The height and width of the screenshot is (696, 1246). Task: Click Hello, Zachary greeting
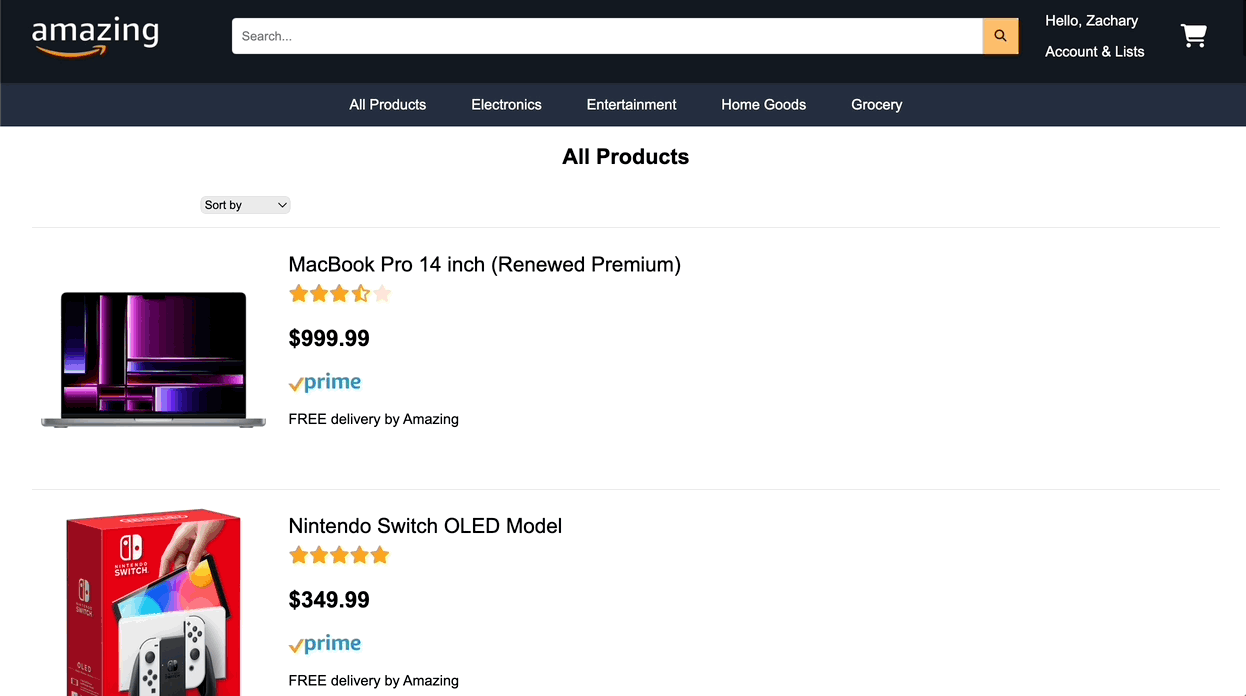[x=1091, y=21]
